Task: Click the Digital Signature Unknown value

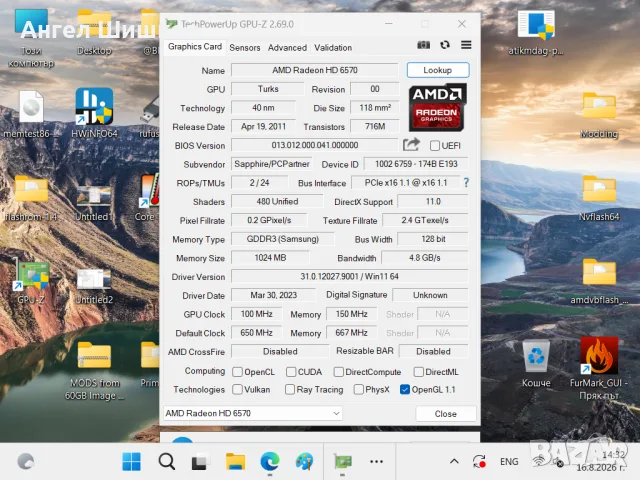Action: coord(430,295)
